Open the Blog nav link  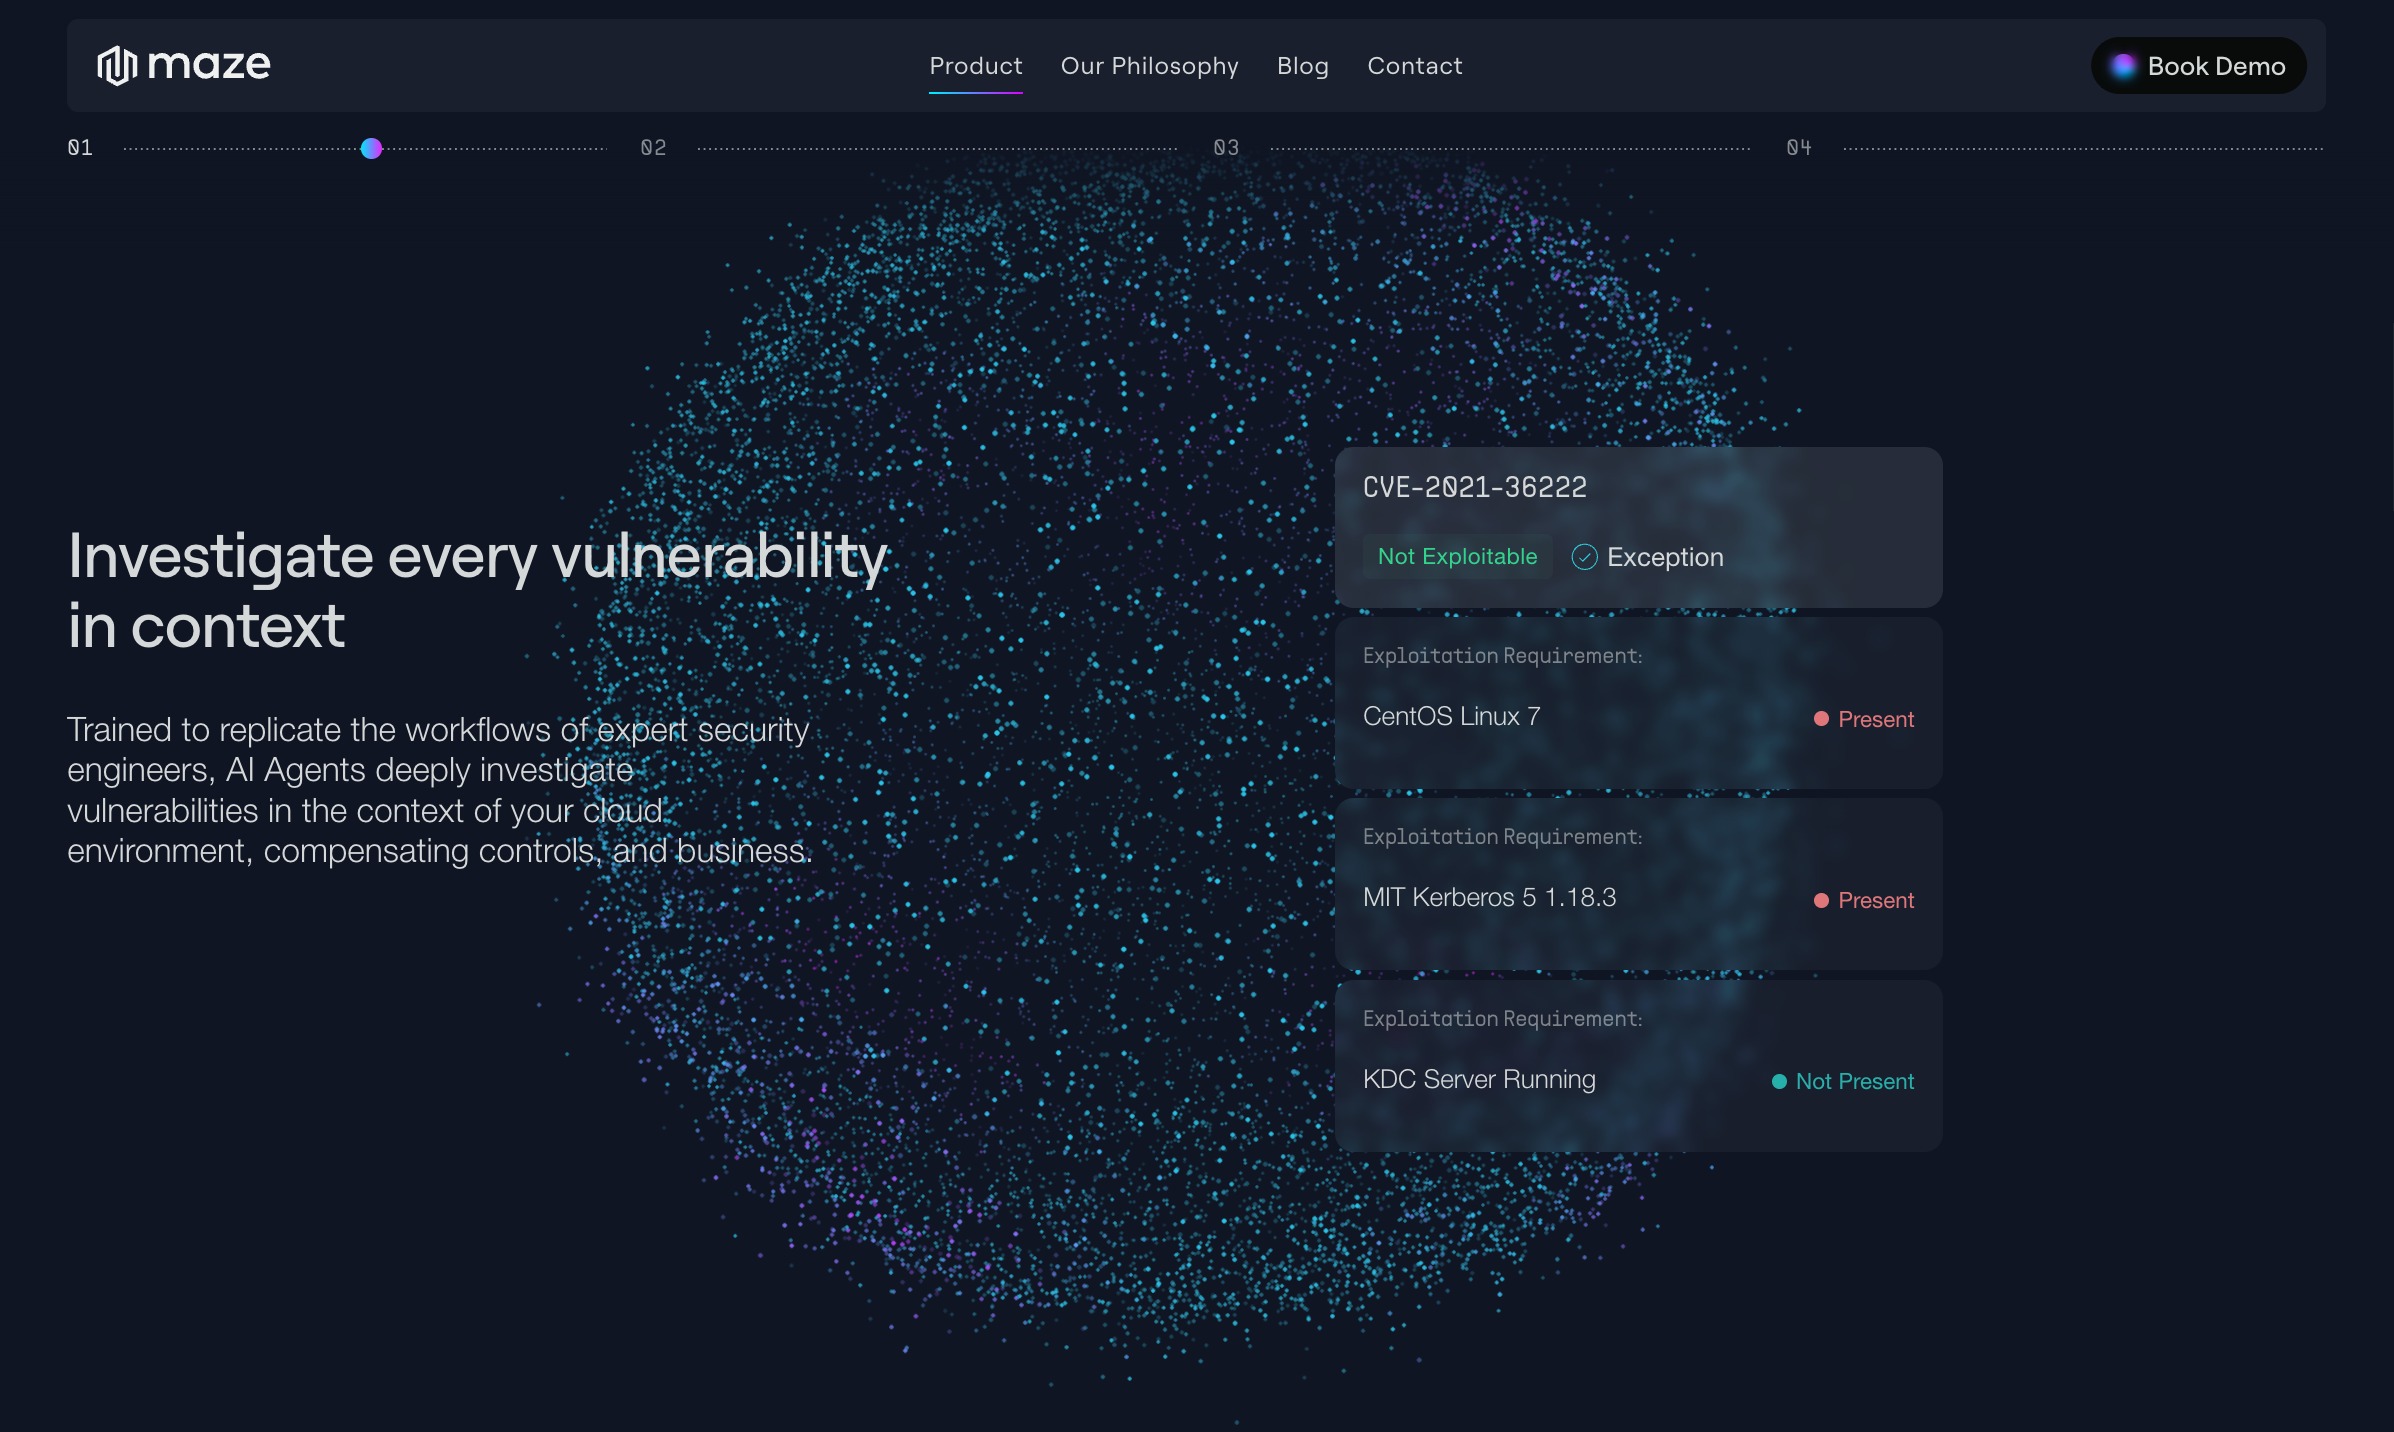pos(1302,66)
